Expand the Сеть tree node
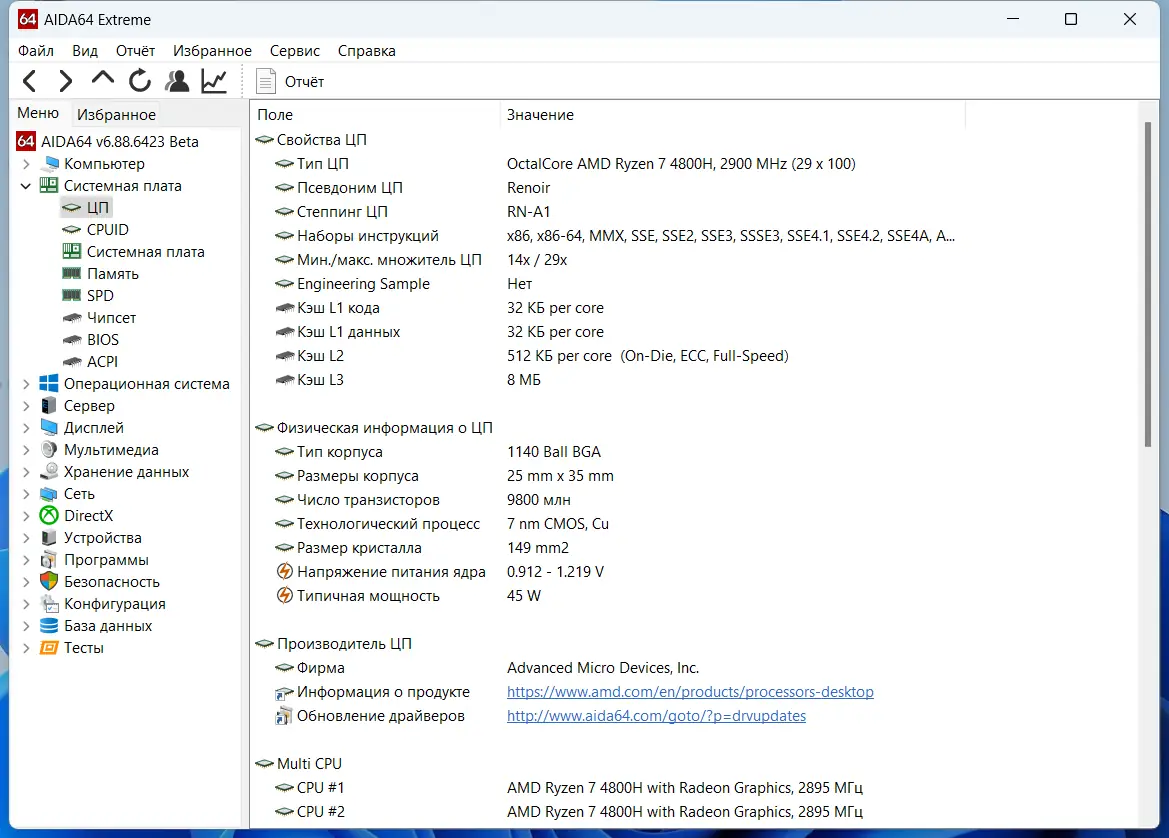The height and width of the screenshot is (838, 1169). click(x=26, y=494)
